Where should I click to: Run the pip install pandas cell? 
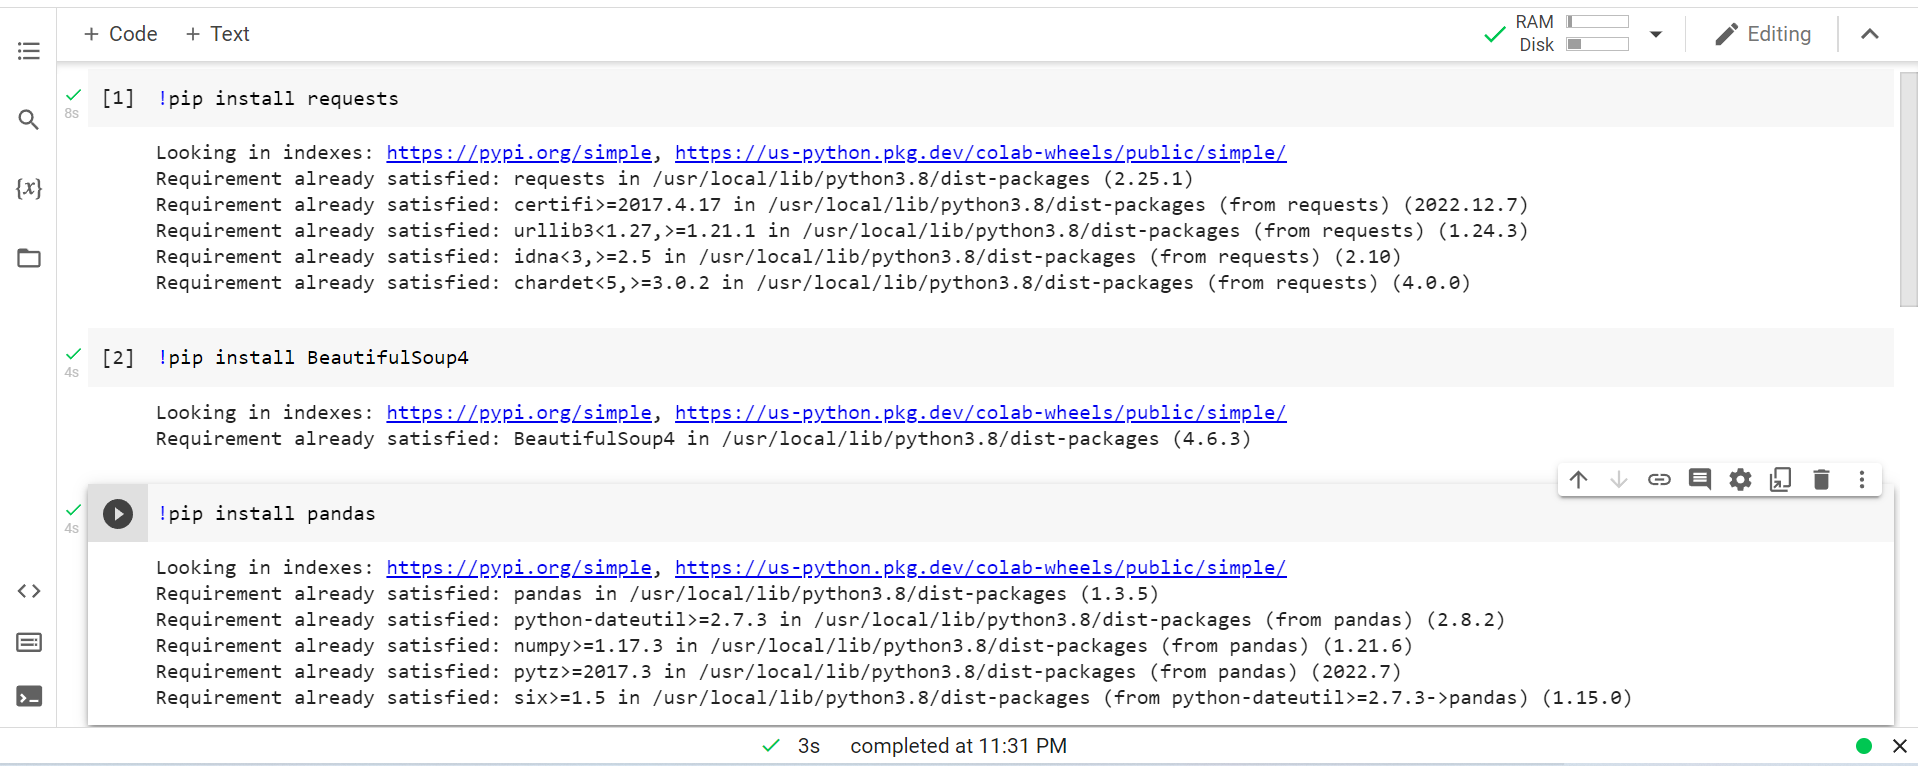117,513
